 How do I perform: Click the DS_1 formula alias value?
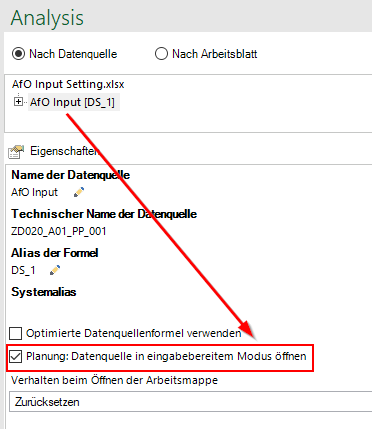click(23, 270)
